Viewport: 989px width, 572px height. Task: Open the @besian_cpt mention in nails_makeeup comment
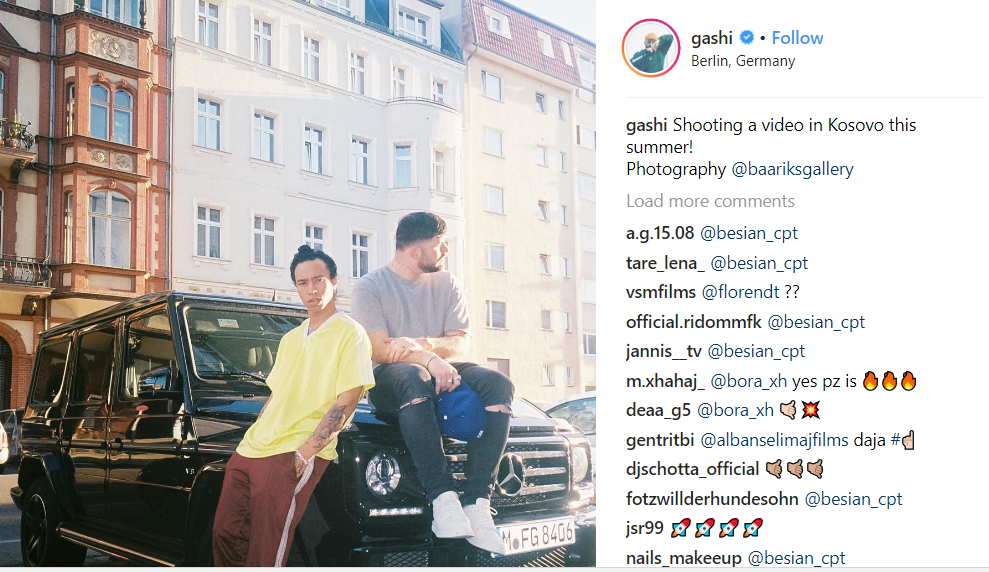(x=796, y=557)
